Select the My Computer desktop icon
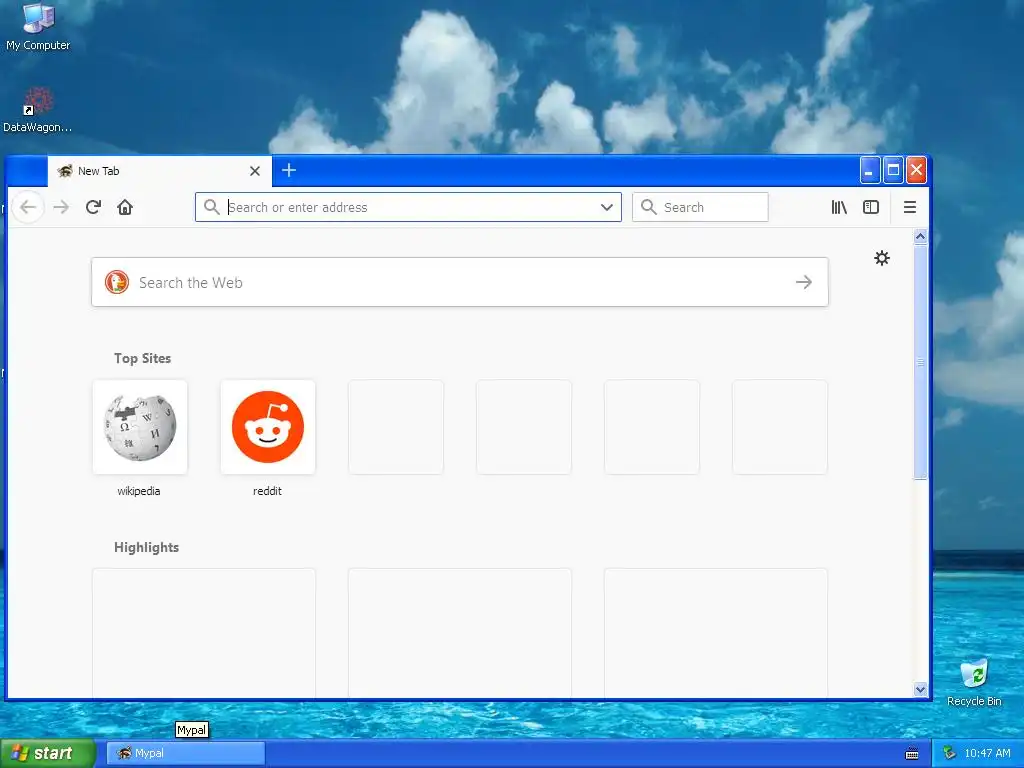The image size is (1024, 768). click(38, 27)
